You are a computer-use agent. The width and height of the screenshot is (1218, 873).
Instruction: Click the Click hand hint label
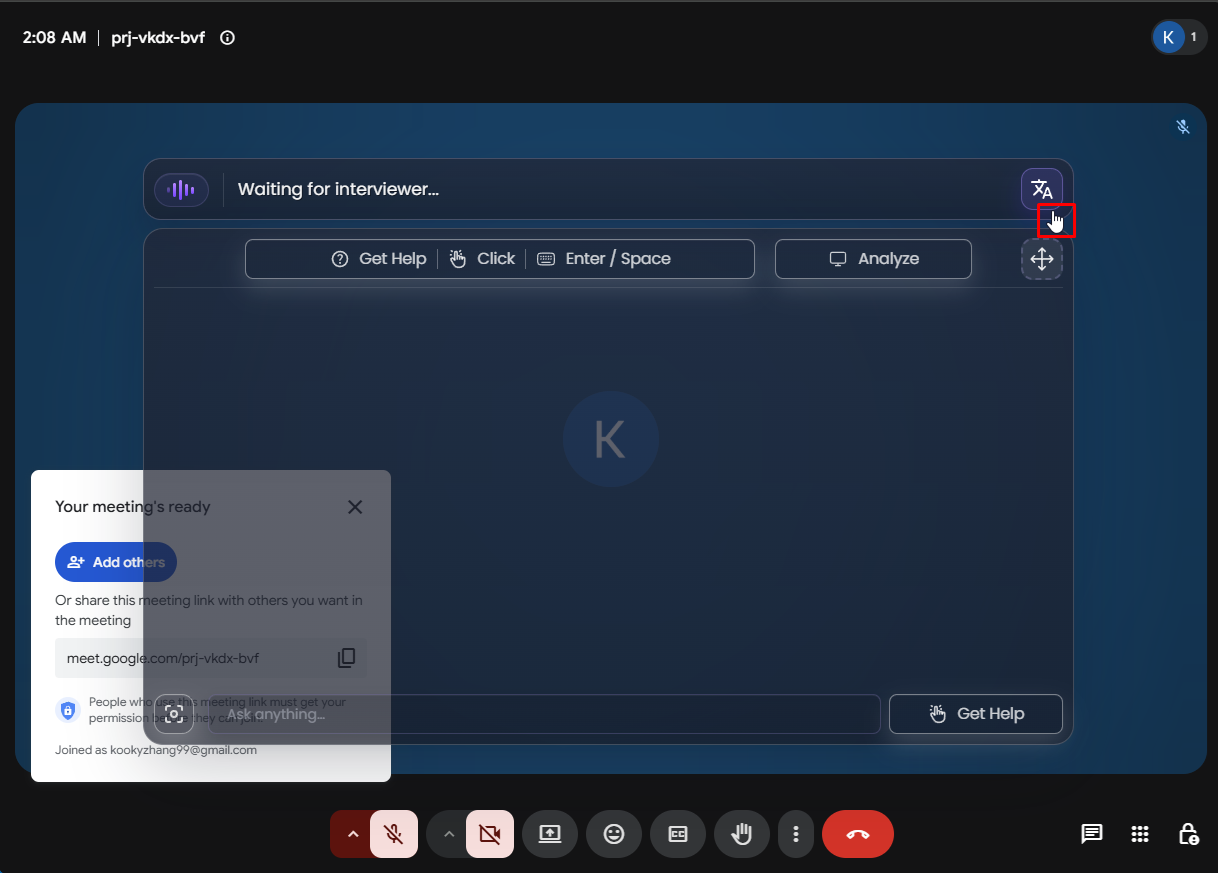point(482,259)
